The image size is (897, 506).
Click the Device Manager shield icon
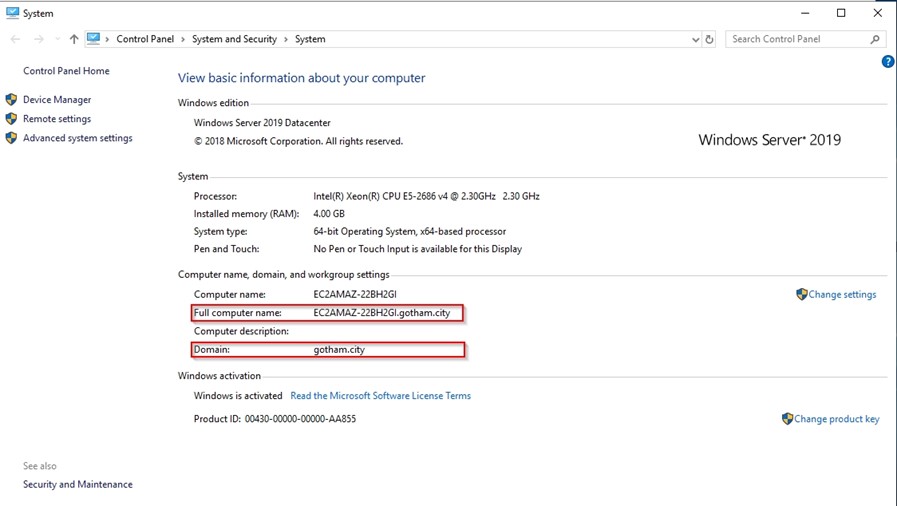coord(11,99)
